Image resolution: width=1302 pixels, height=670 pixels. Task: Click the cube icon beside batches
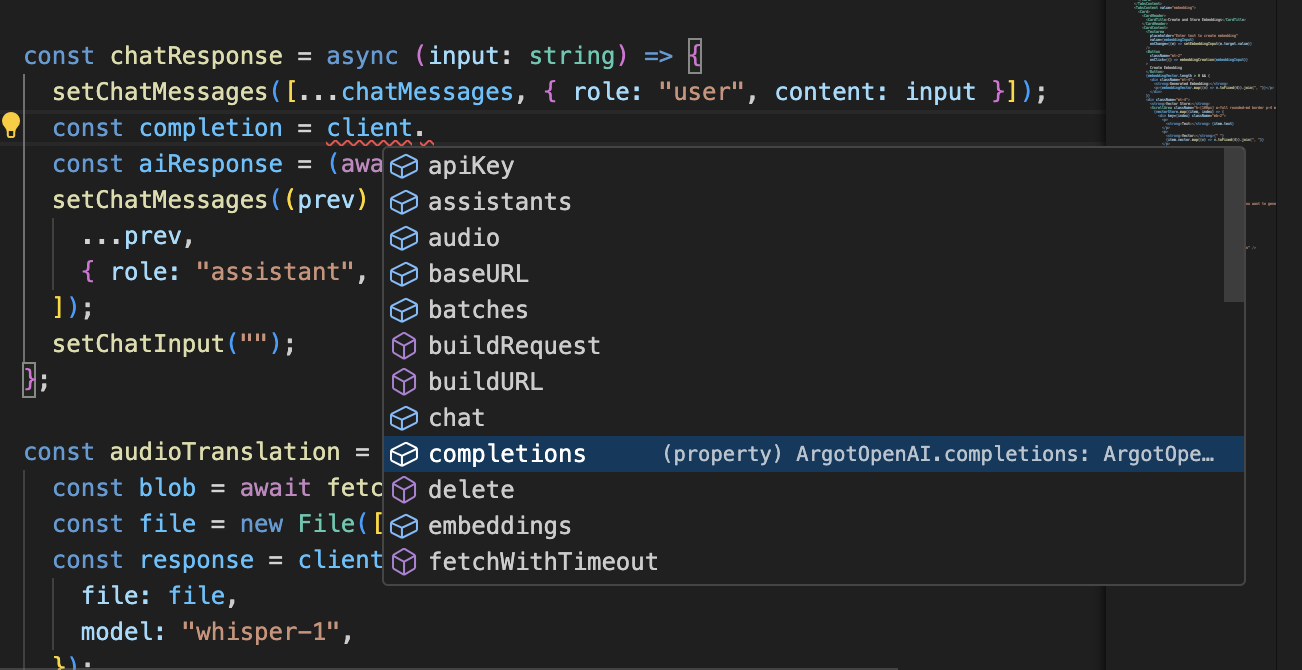[403, 310]
